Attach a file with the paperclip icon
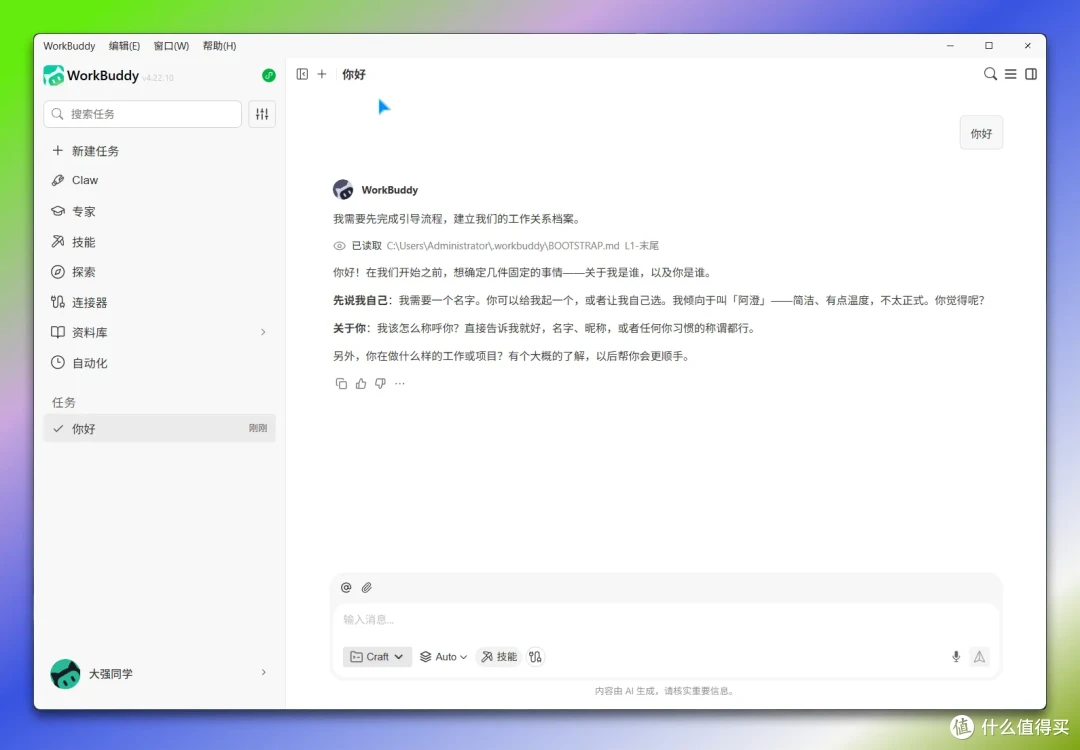1080x750 pixels. [x=366, y=587]
